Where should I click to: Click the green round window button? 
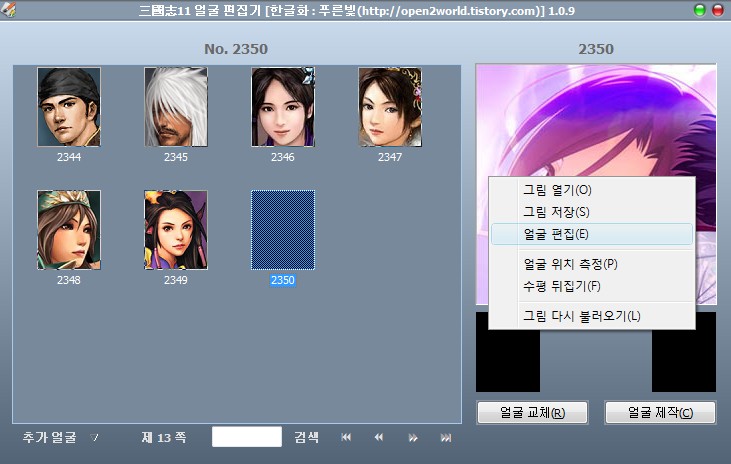pos(700,10)
